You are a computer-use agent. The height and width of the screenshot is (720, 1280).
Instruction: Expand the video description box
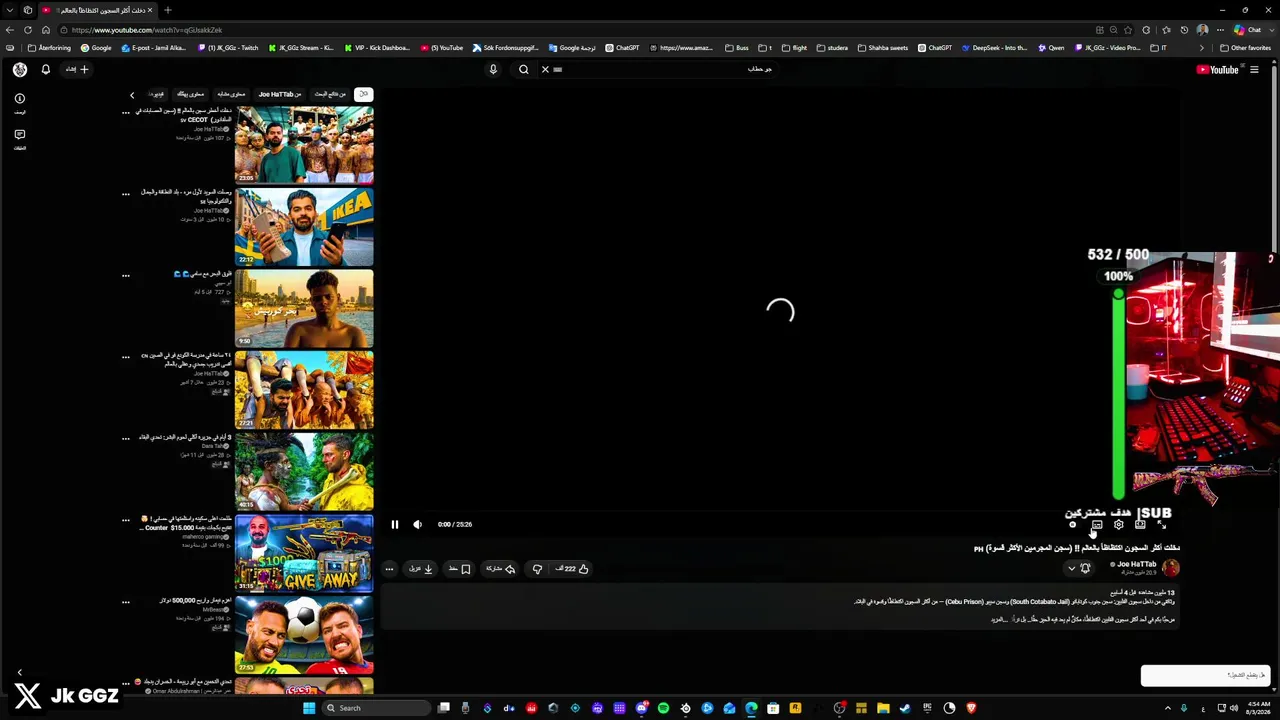coord(780,607)
